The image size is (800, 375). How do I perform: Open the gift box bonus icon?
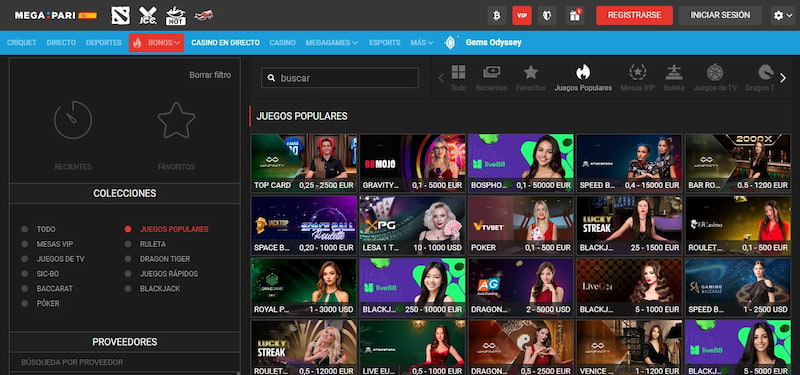point(575,15)
